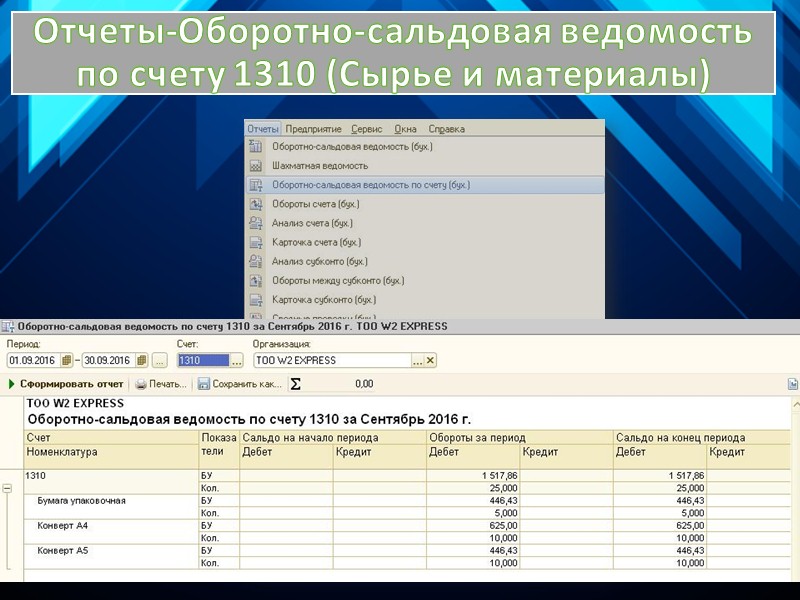800x600 pixels.
Task: Click the report window title icon
Action: (8, 327)
